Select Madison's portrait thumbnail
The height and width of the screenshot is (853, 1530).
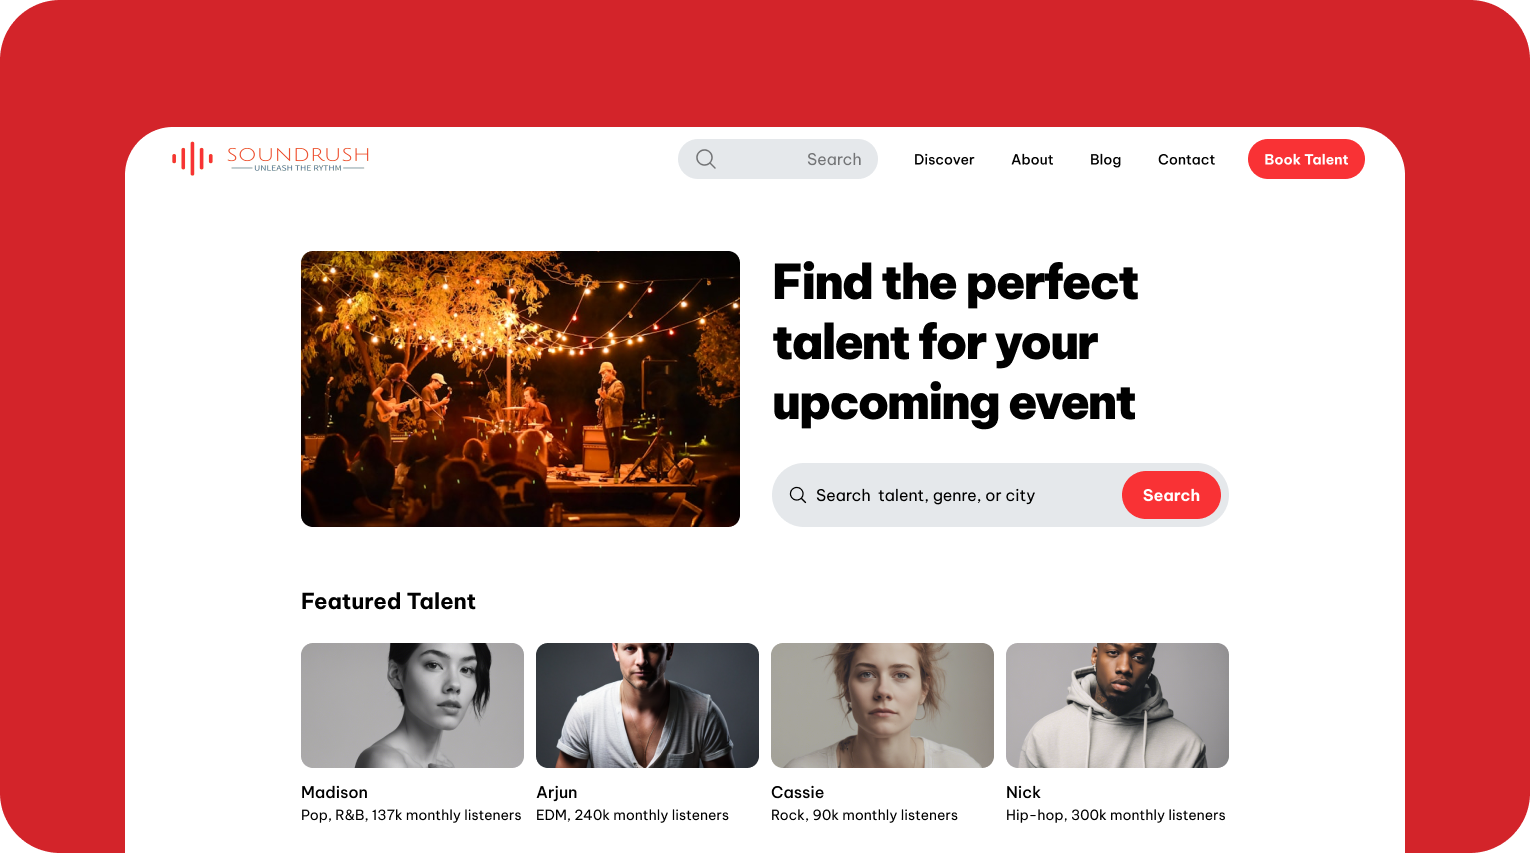point(412,705)
